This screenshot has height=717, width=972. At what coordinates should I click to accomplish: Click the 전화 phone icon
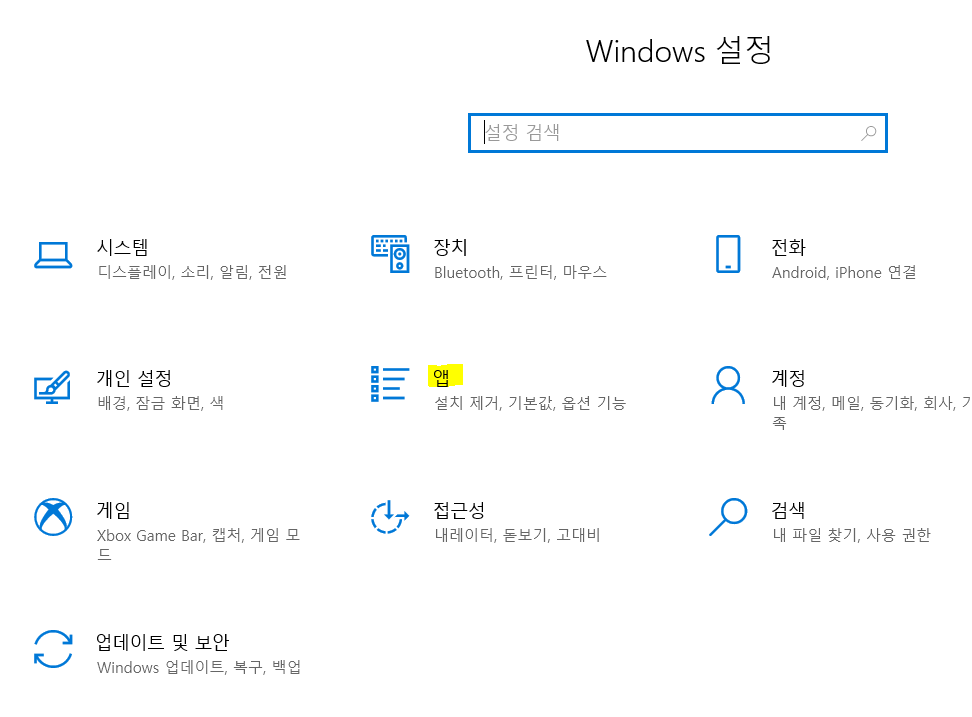728,253
